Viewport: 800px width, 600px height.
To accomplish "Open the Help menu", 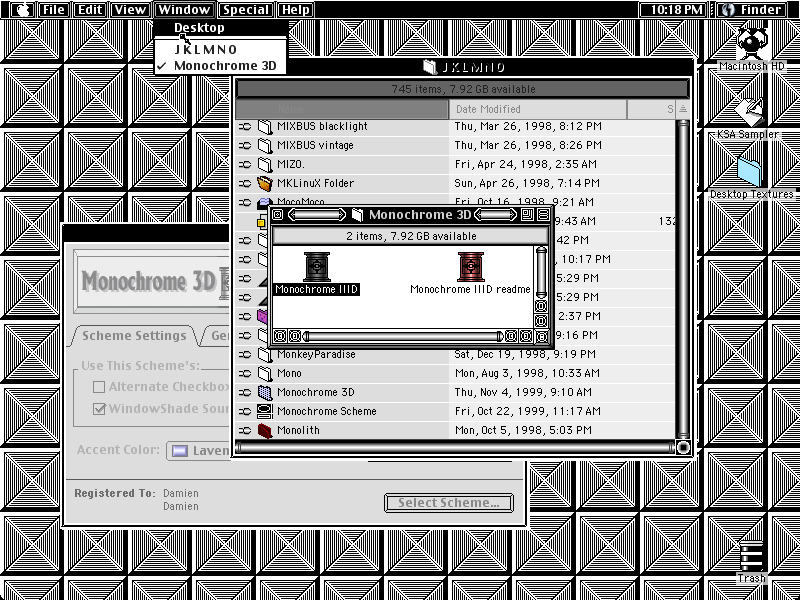I will click(x=295, y=10).
